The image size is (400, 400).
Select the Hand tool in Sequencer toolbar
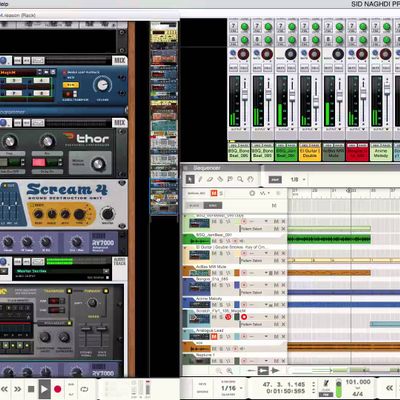pyautogui.click(x=250, y=179)
